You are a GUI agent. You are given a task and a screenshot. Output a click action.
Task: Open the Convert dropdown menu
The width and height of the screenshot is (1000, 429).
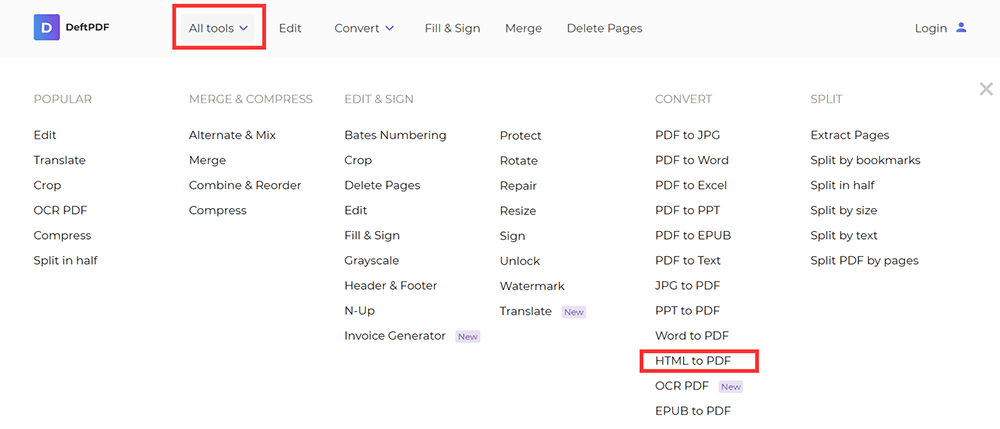364,28
